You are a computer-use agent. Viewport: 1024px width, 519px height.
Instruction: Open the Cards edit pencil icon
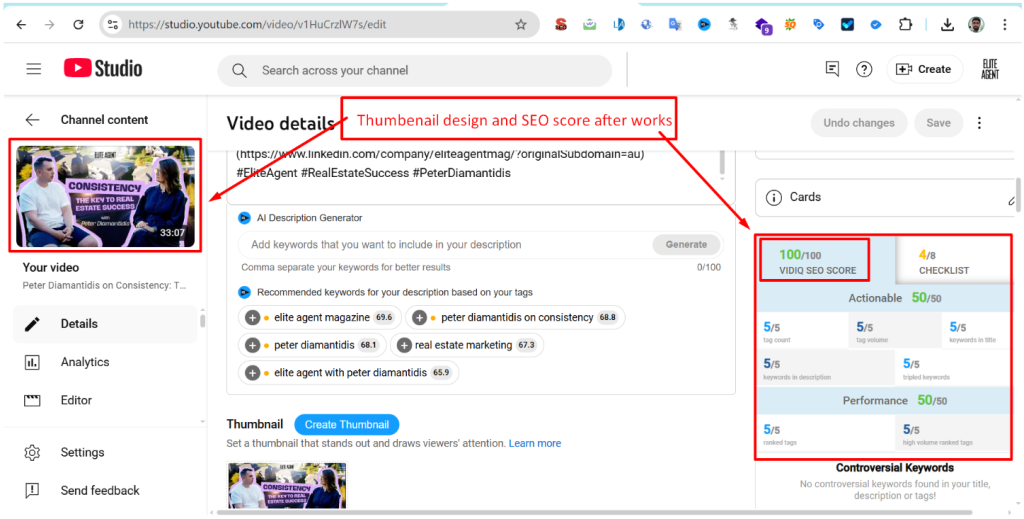pyautogui.click(x=1011, y=198)
